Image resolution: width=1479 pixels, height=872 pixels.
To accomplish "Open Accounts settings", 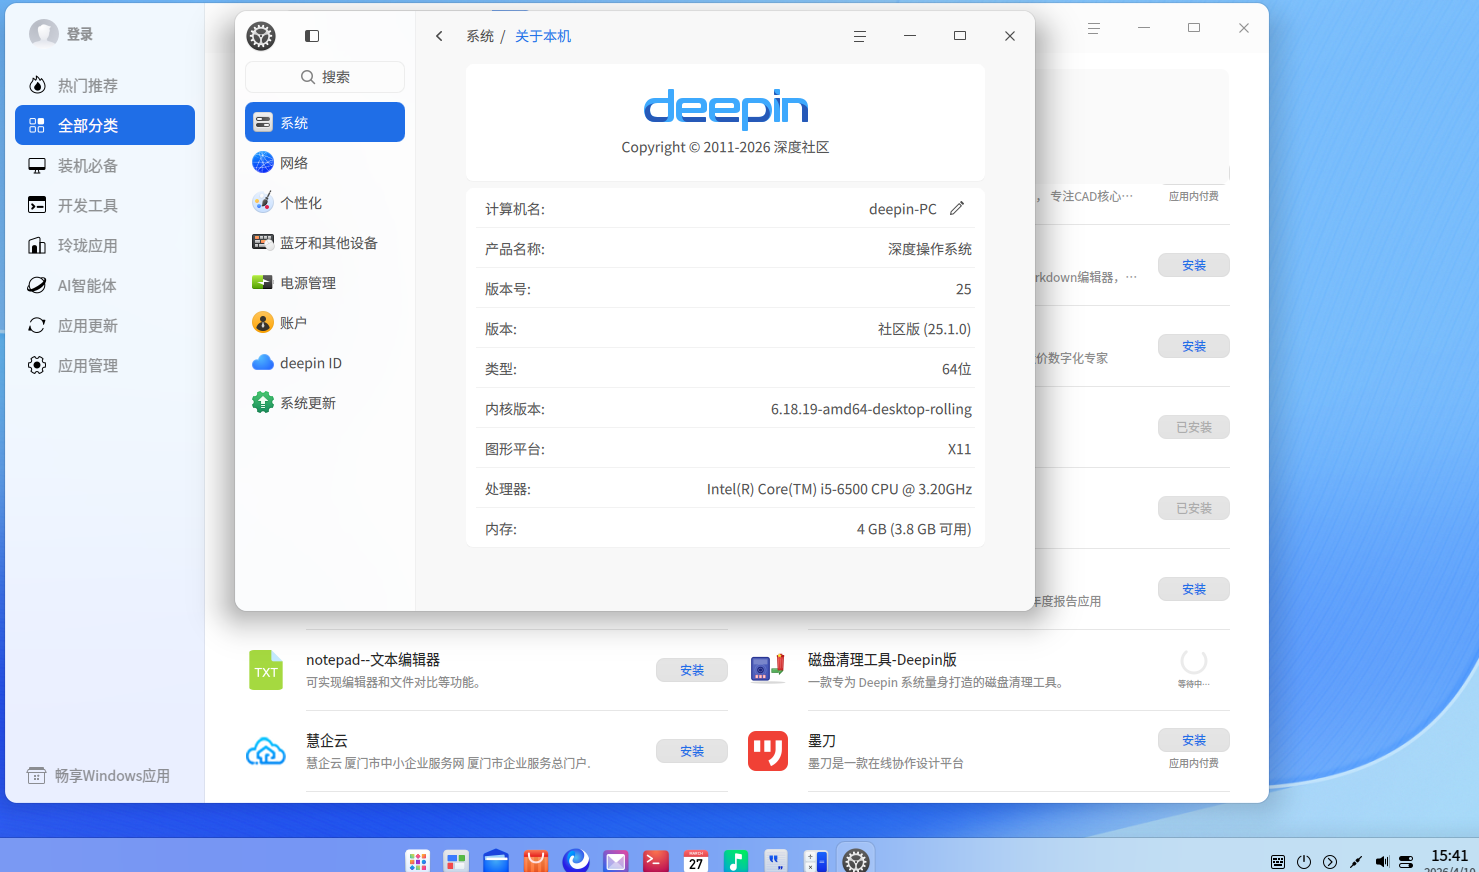I will click(x=294, y=322).
